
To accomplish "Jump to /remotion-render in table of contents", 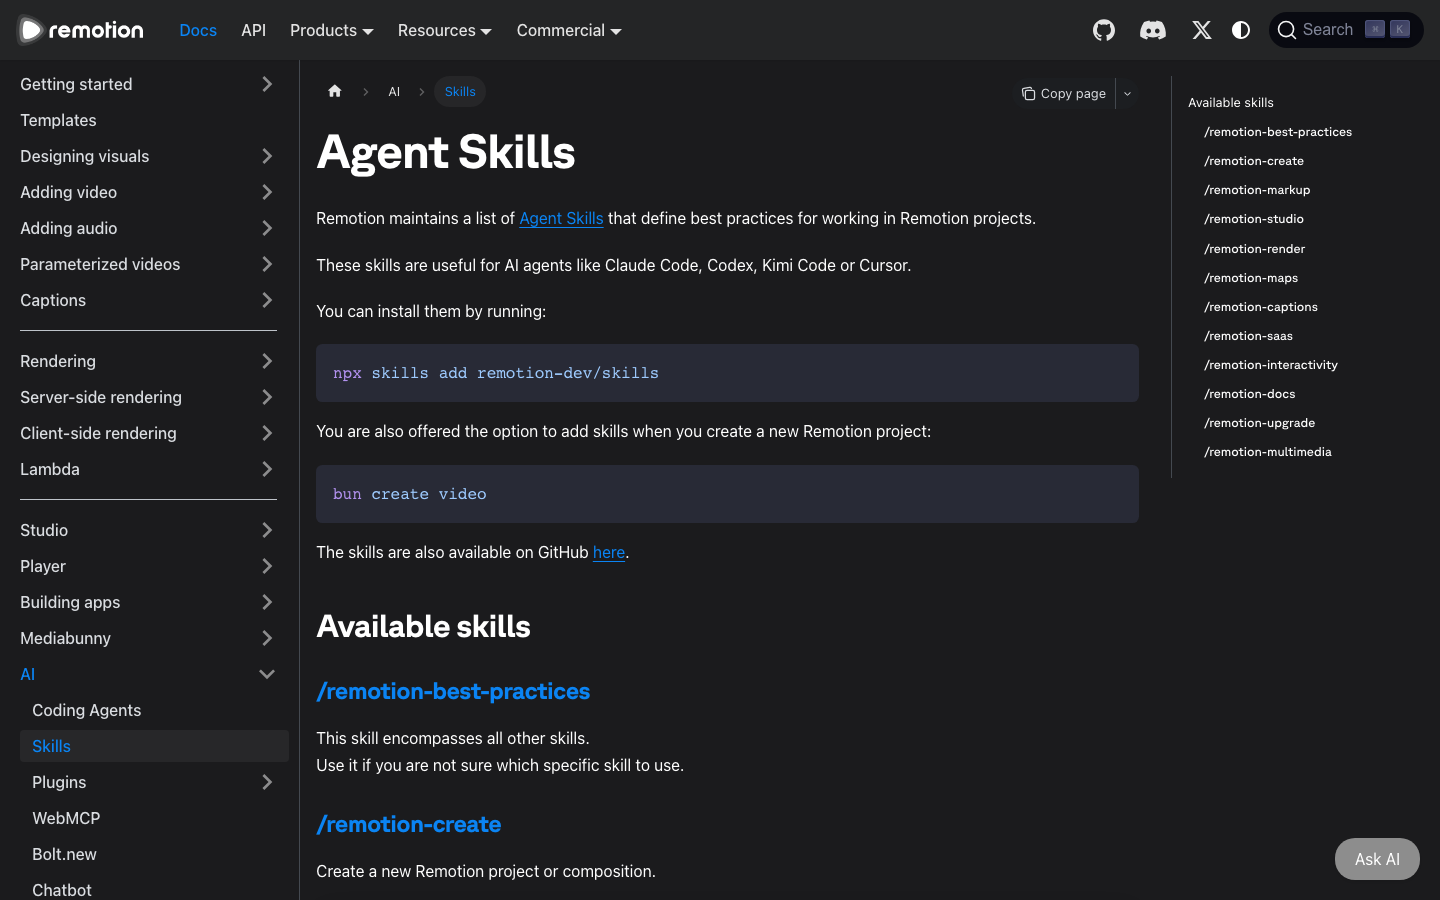I will tap(1255, 248).
